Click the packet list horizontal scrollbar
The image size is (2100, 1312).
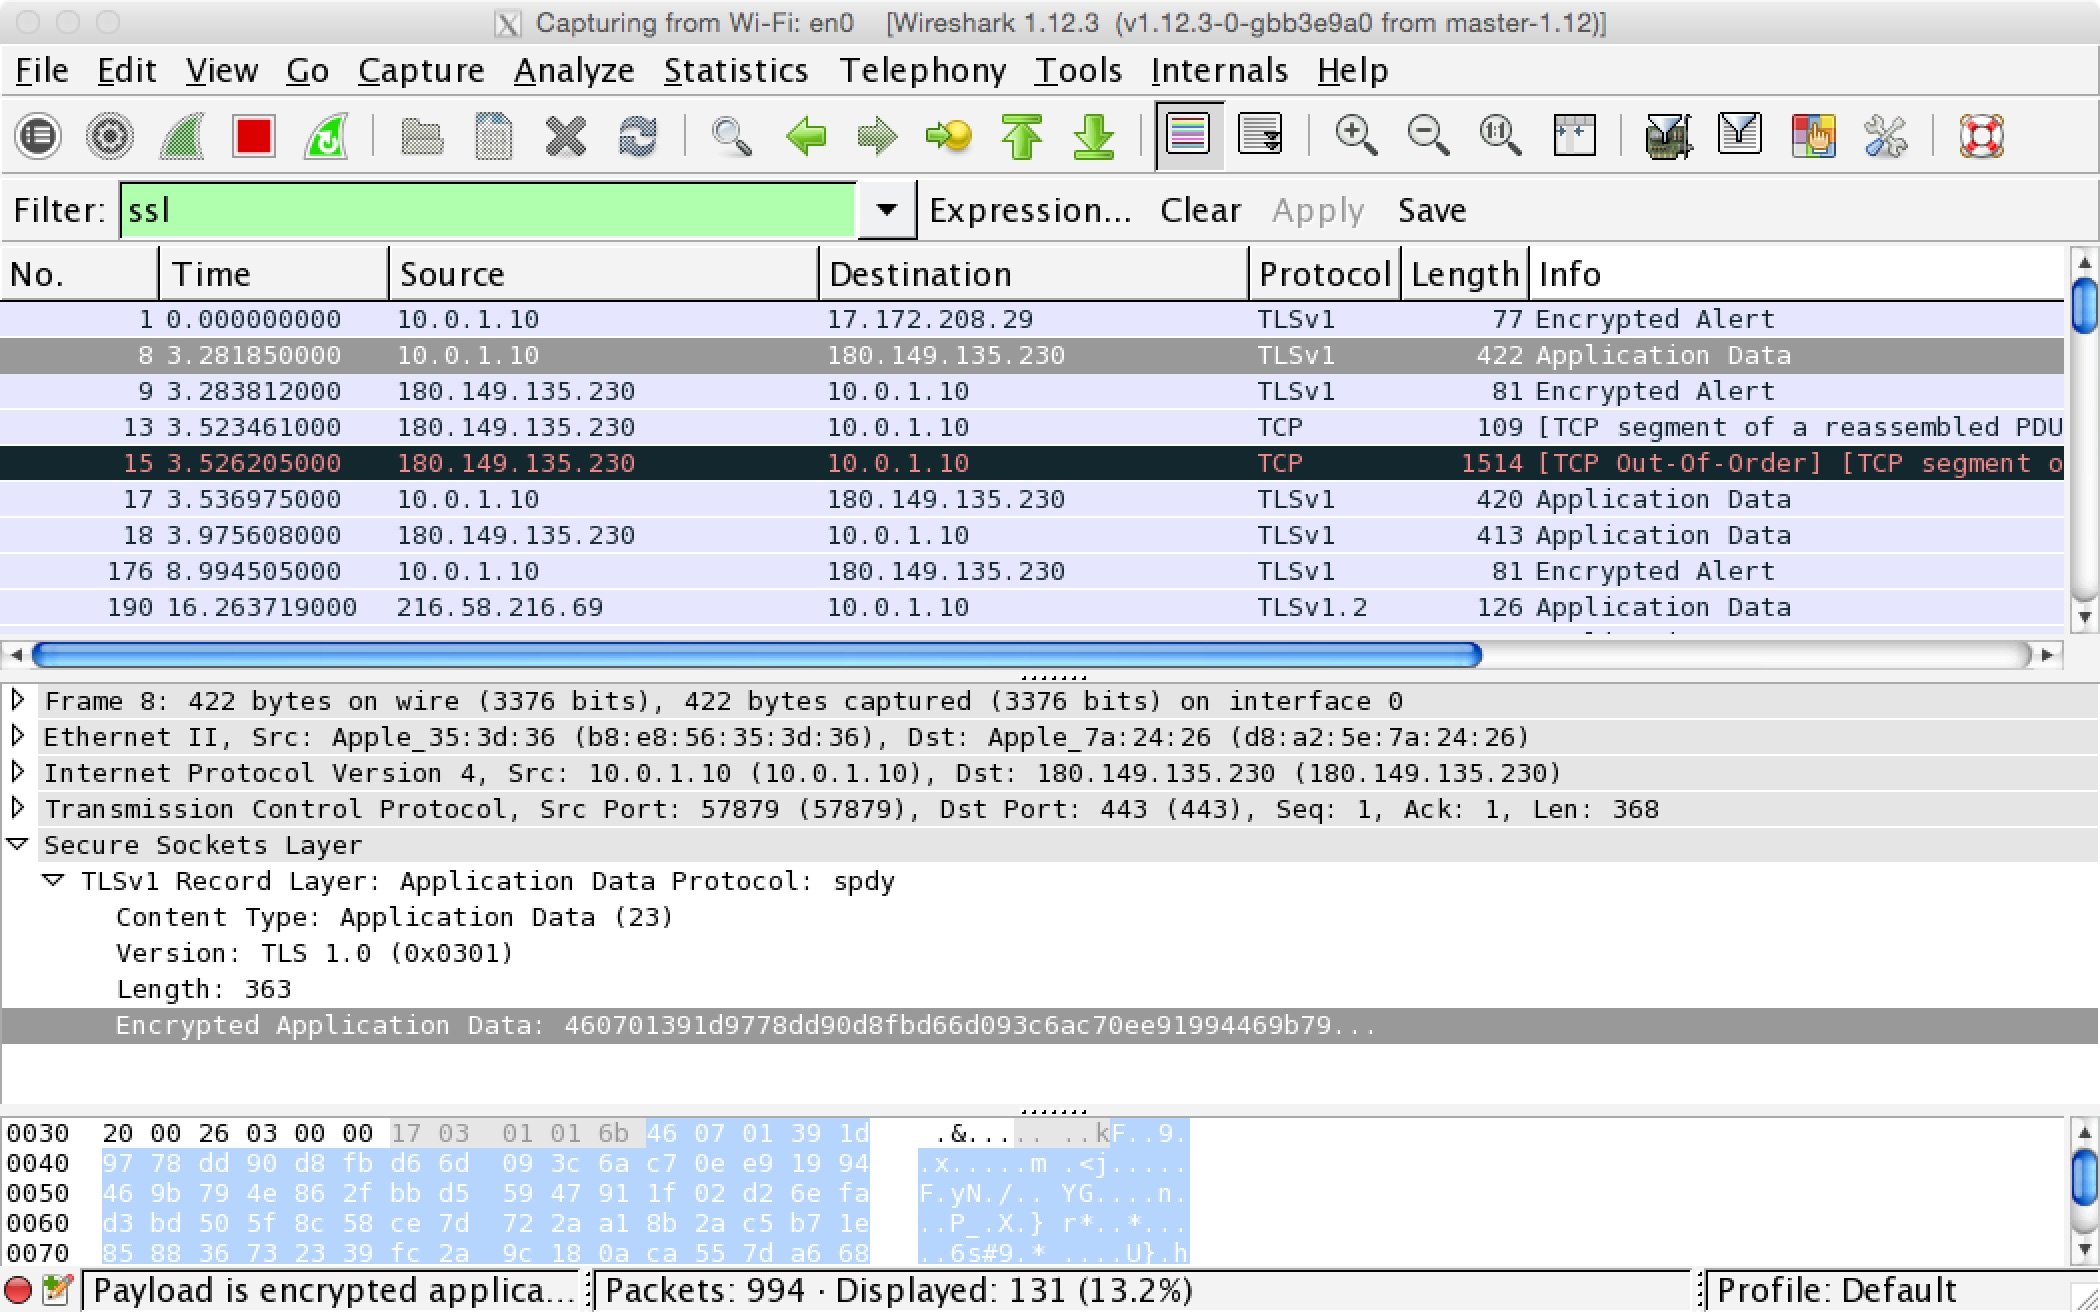(x=756, y=655)
